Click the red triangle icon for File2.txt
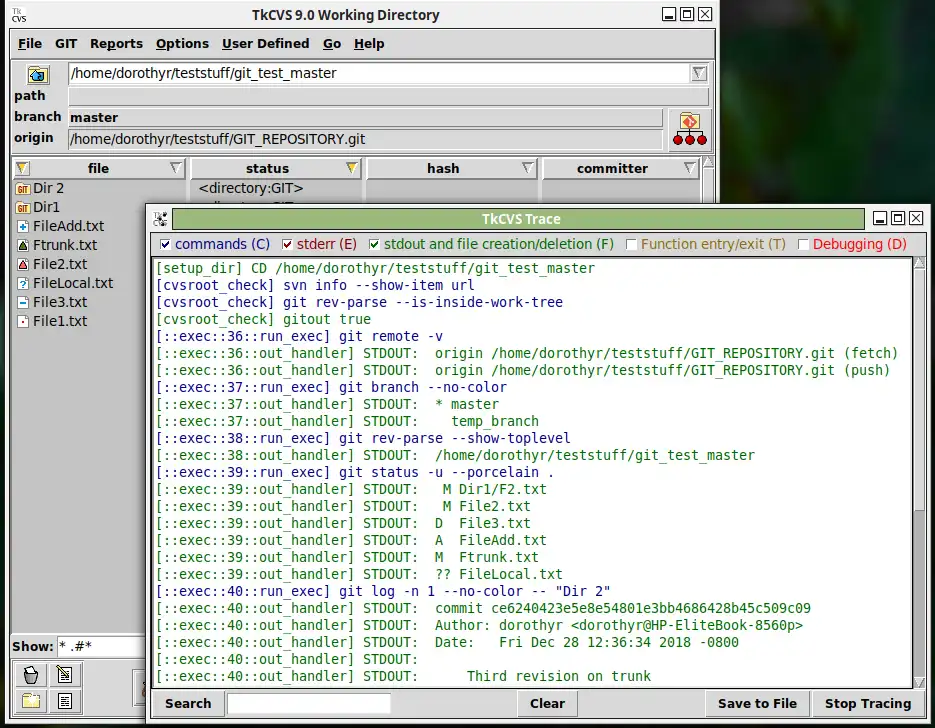This screenshot has height=728, width=935. tap(23, 264)
